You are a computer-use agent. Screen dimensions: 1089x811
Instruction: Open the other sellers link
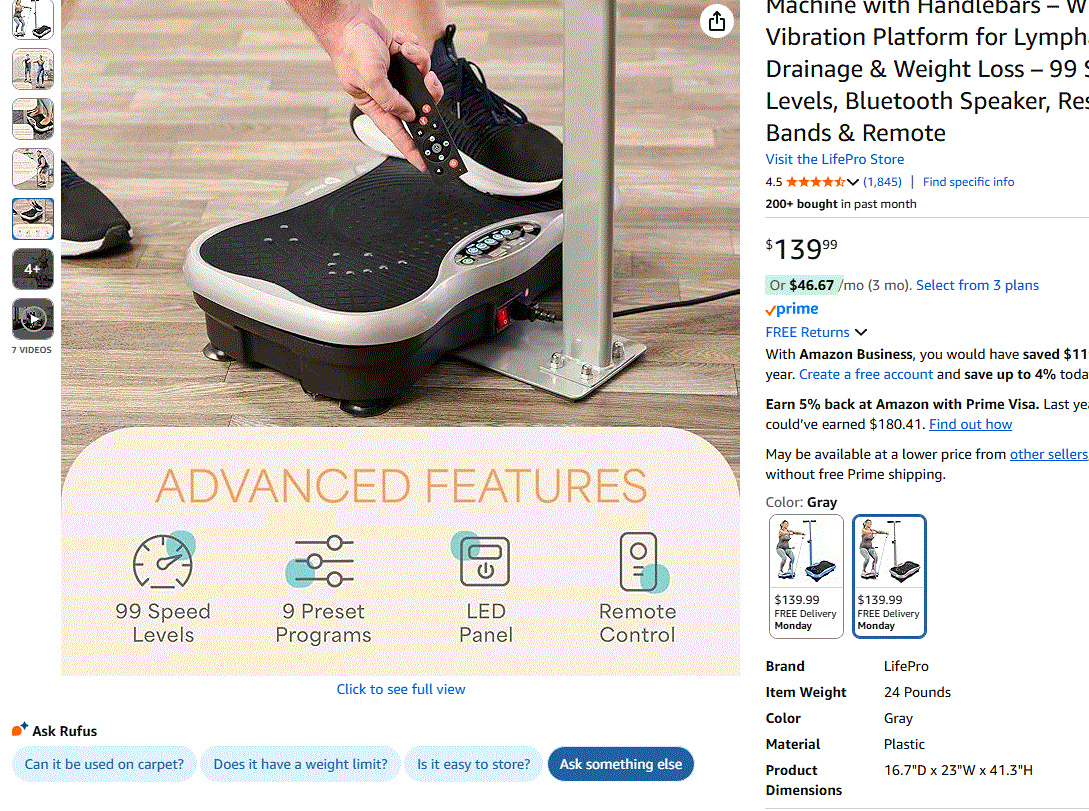pos(1049,454)
